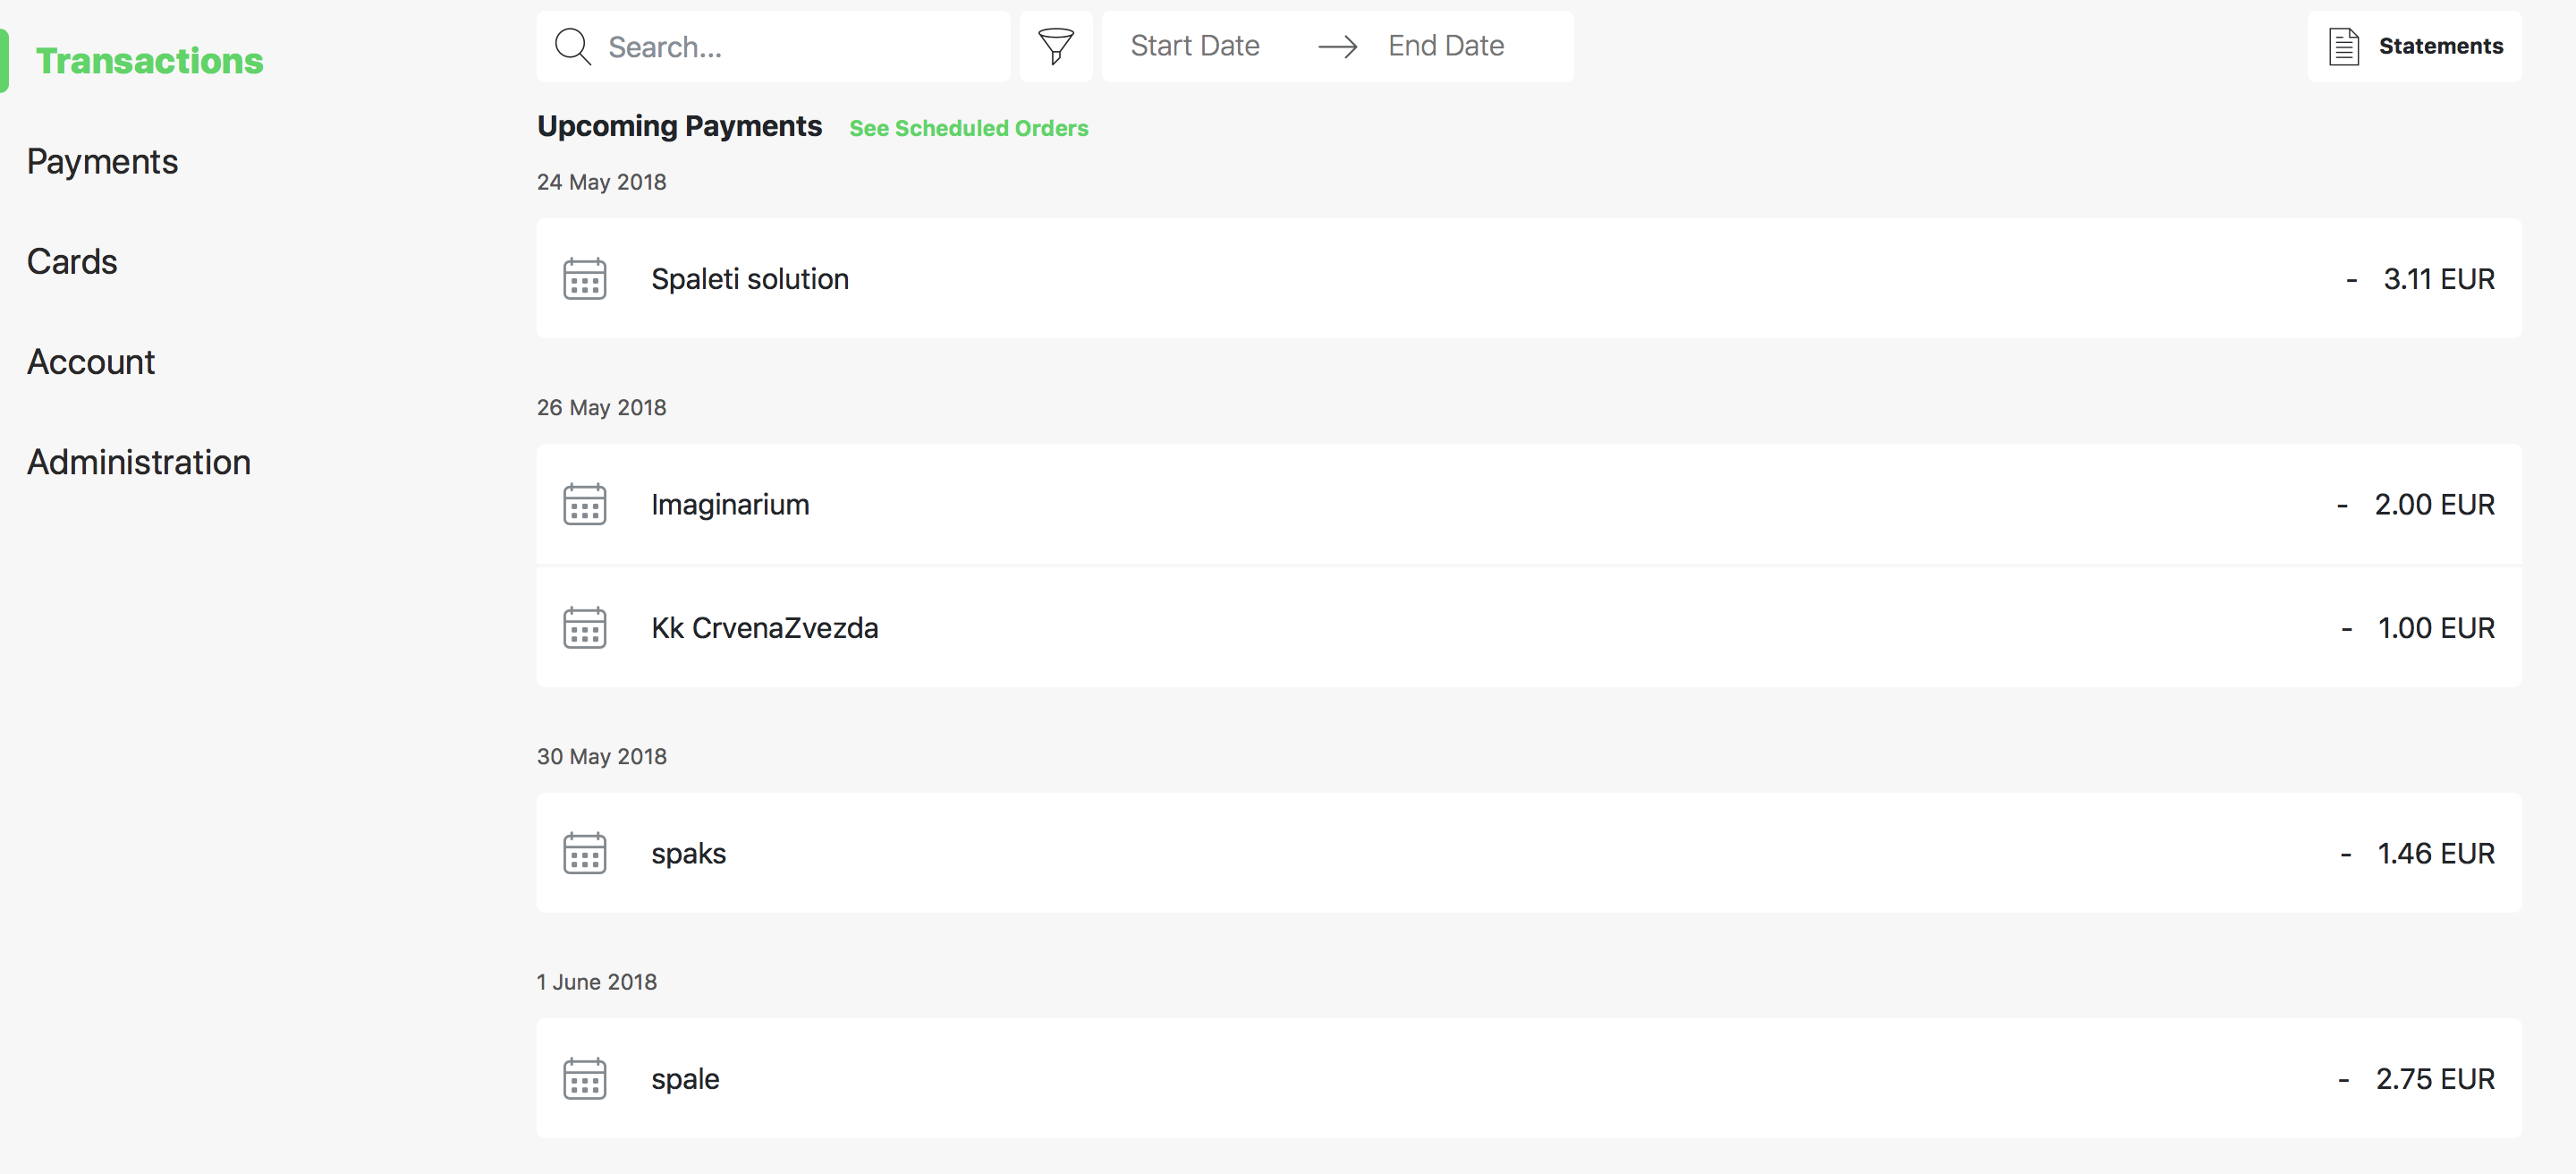Open the Kk CrvenaZvezda payment
This screenshot has width=2576, height=1174.
pyautogui.click(x=1529, y=628)
